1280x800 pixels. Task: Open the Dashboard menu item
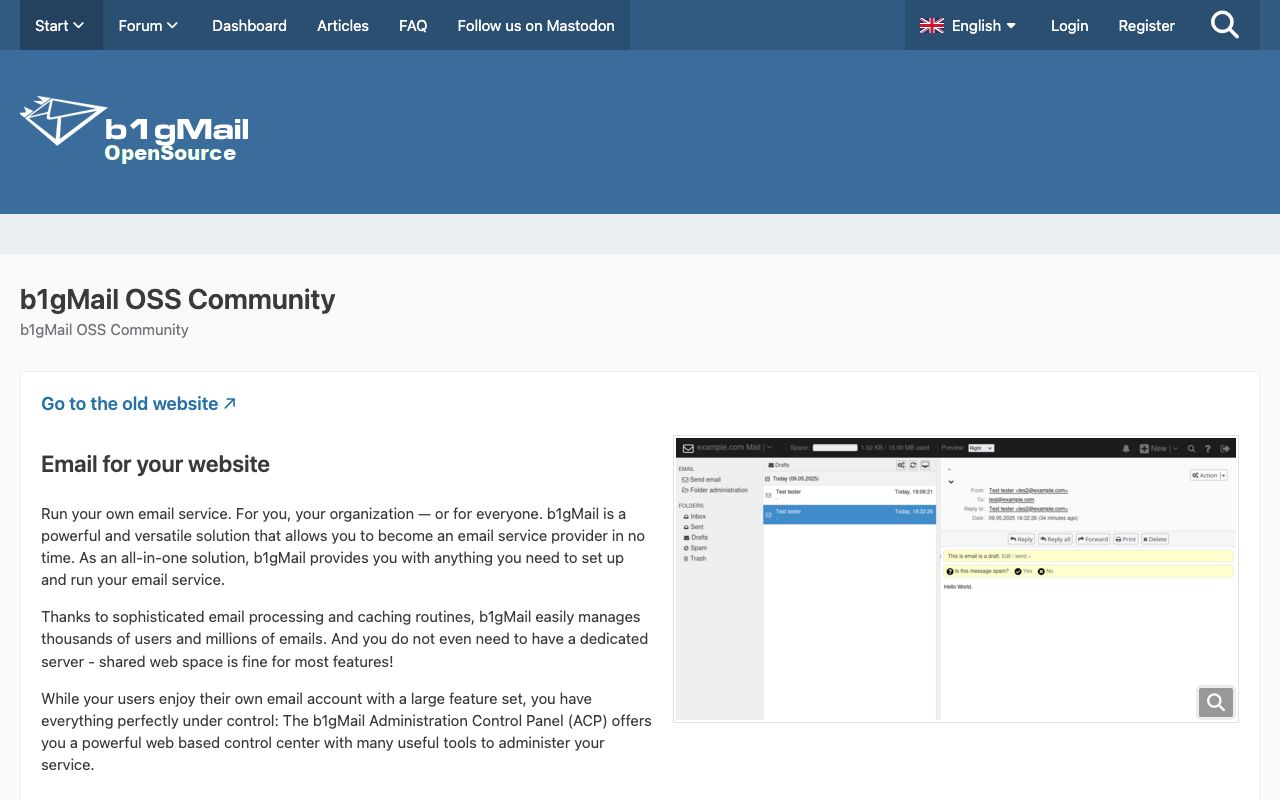pyautogui.click(x=249, y=25)
